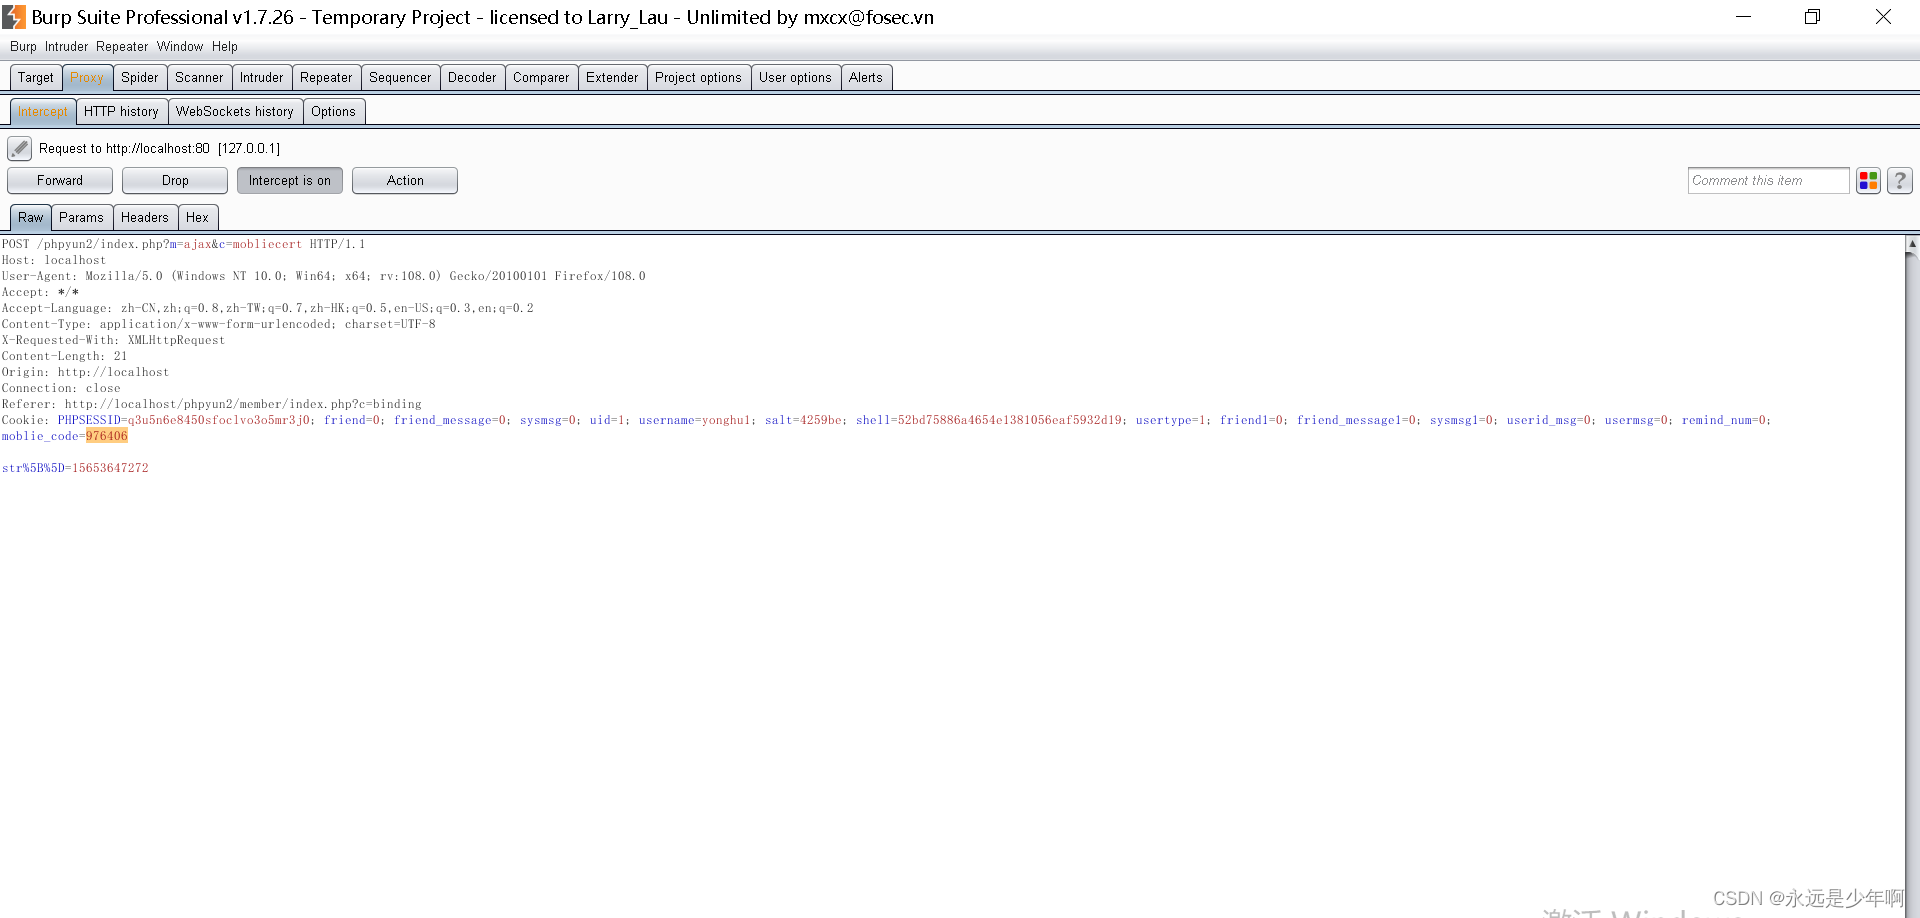Click the str%5B%5D body parameter
The image size is (1920, 918).
[75, 468]
